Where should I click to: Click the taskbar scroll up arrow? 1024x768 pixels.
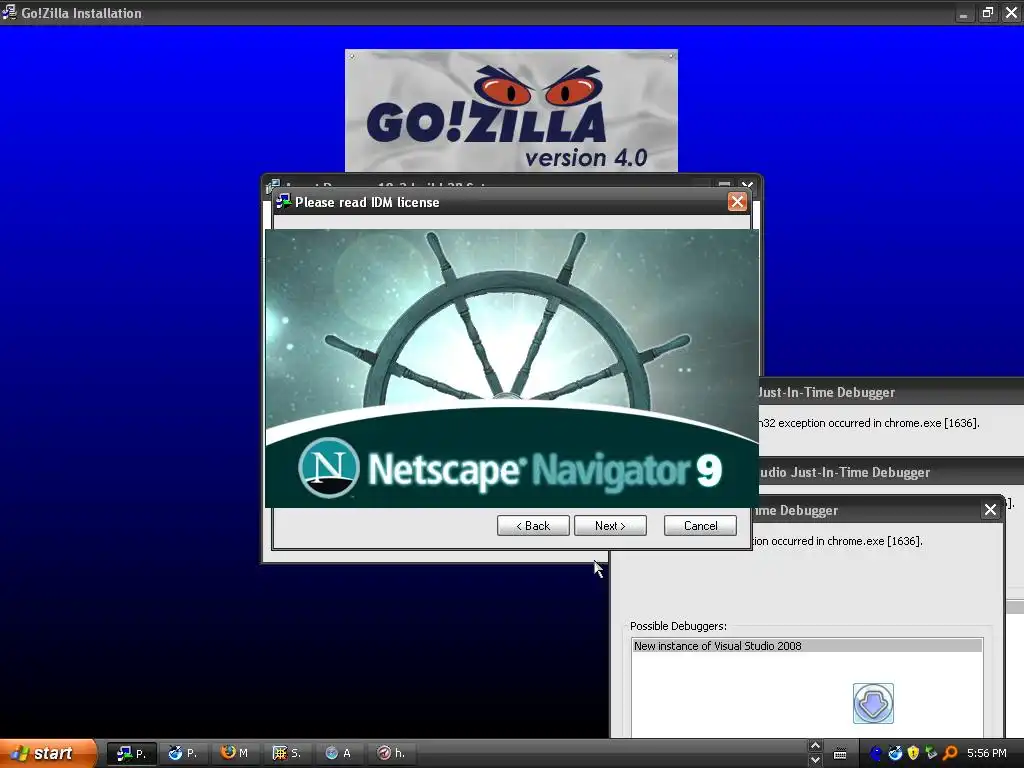pyautogui.click(x=814, y=746)
